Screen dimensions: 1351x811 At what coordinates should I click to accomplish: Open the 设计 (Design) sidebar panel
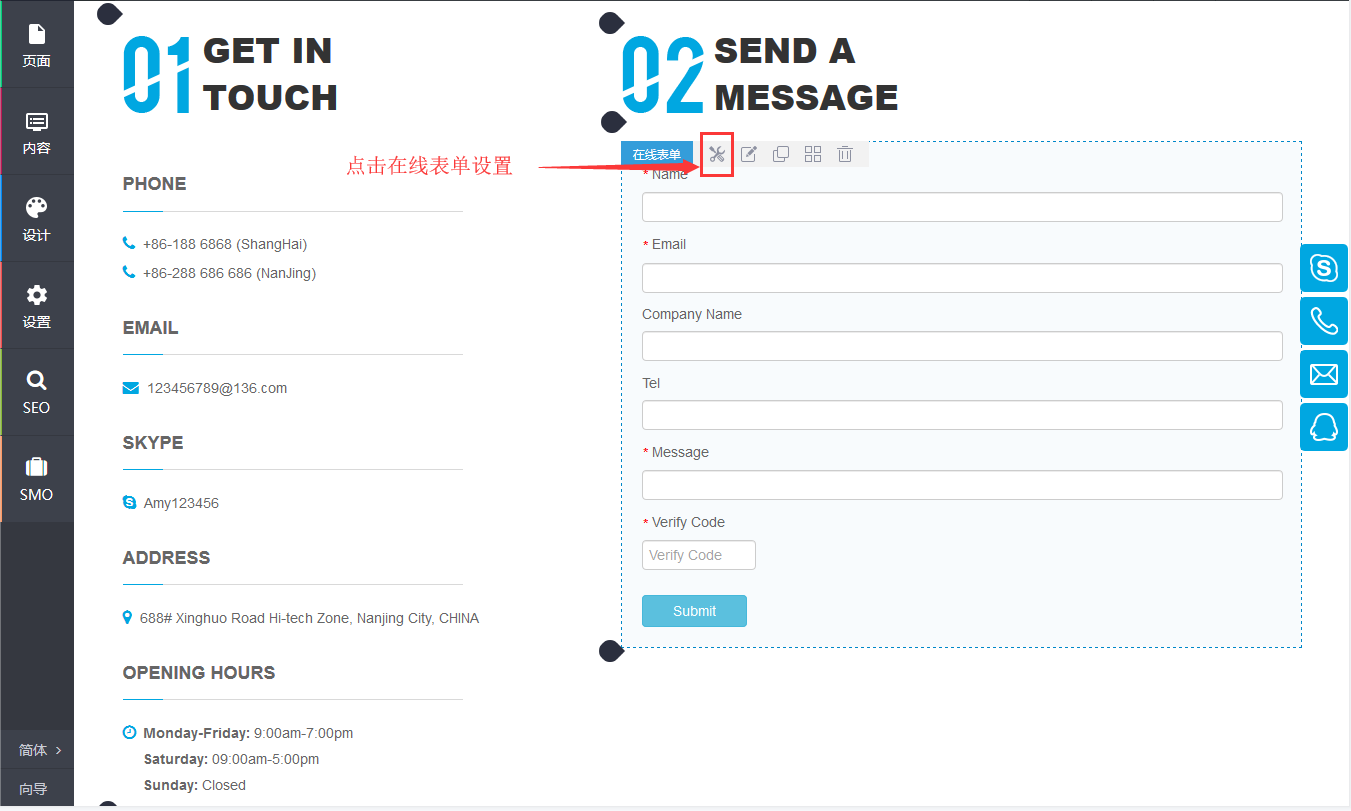(x=37, y=219)
